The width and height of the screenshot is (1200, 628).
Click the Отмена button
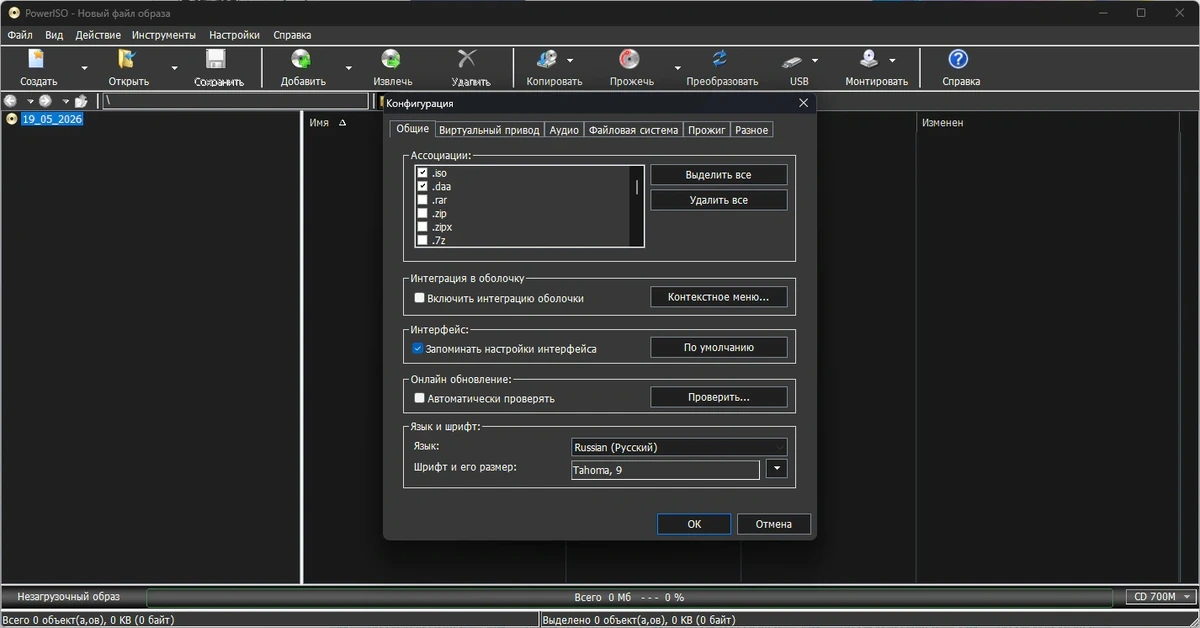click(x=774, y=524)
